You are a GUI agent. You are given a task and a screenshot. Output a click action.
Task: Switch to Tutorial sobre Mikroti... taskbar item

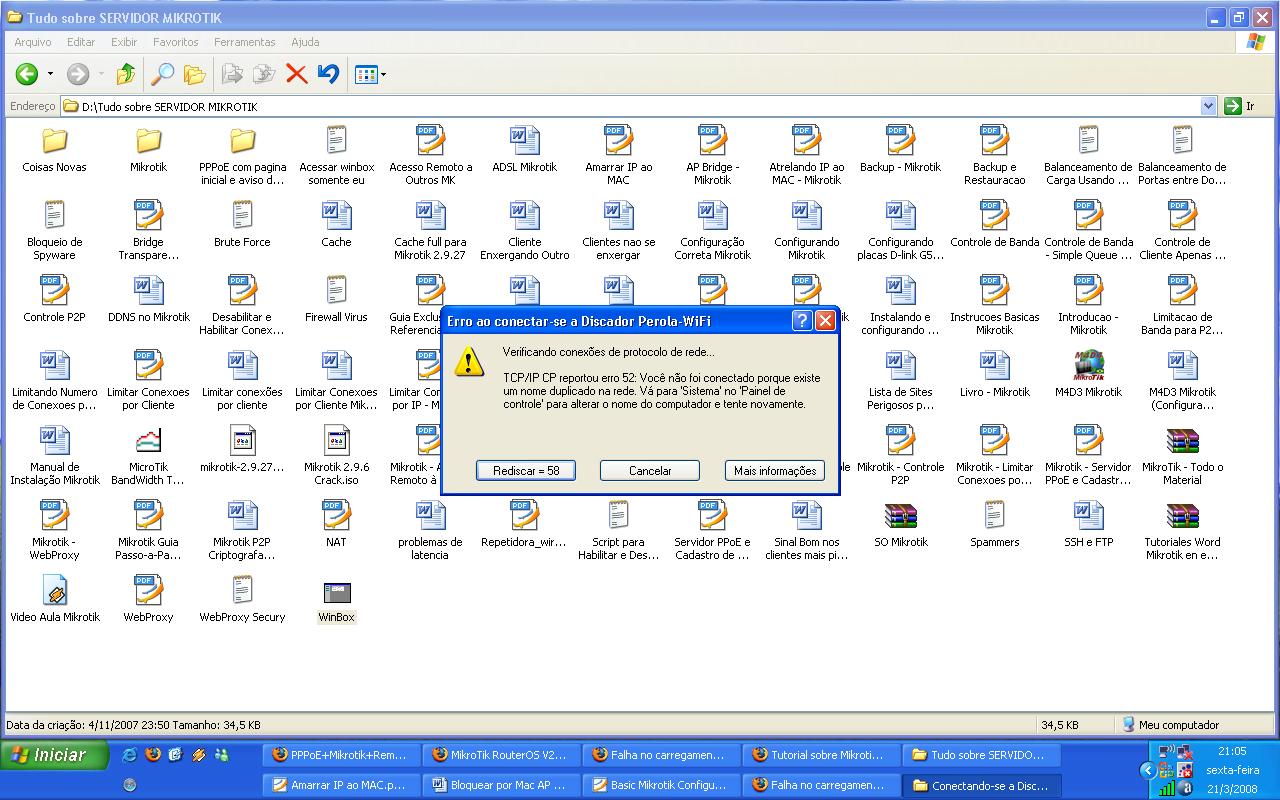pos(821,755)
